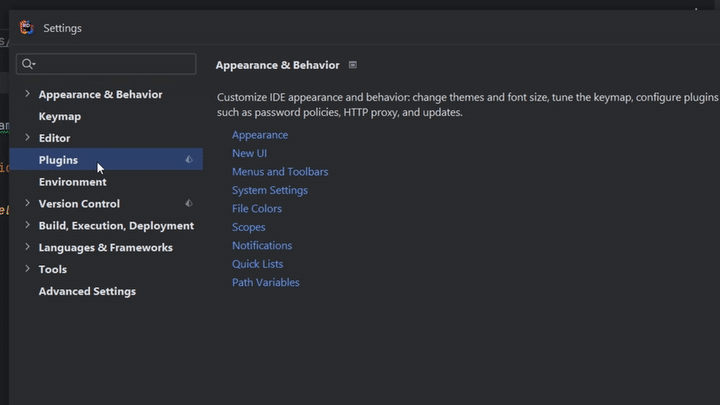Expand the Version Control chevron
Viewport: 720px width, 405px height.
[x=27, y=204]
